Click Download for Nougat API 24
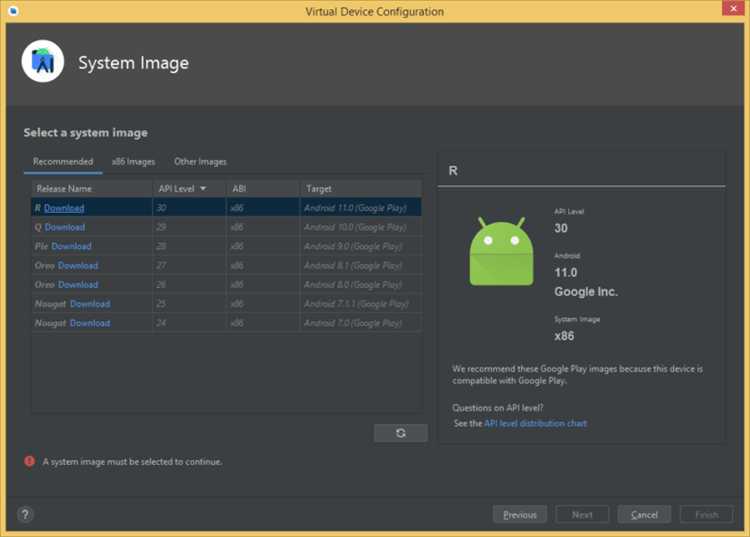The image size is (750, 537). tap(90, 323)
